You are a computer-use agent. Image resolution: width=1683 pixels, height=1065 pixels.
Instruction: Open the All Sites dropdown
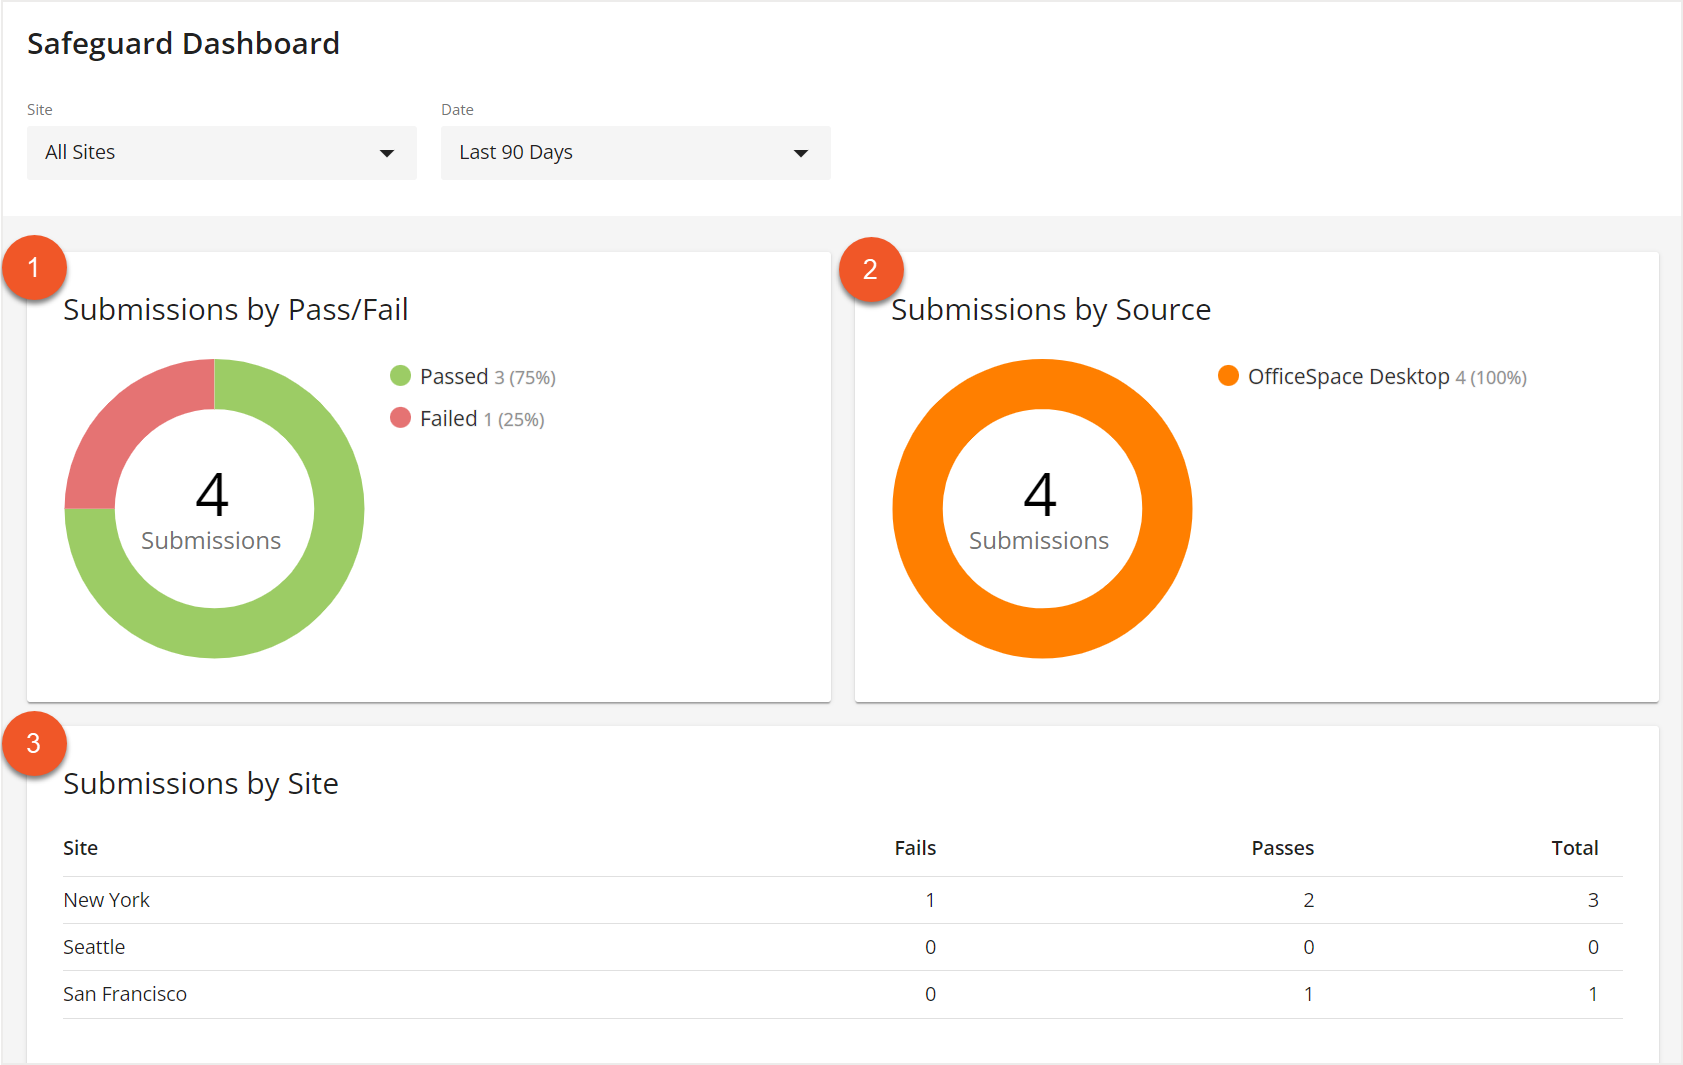[221, 153]
